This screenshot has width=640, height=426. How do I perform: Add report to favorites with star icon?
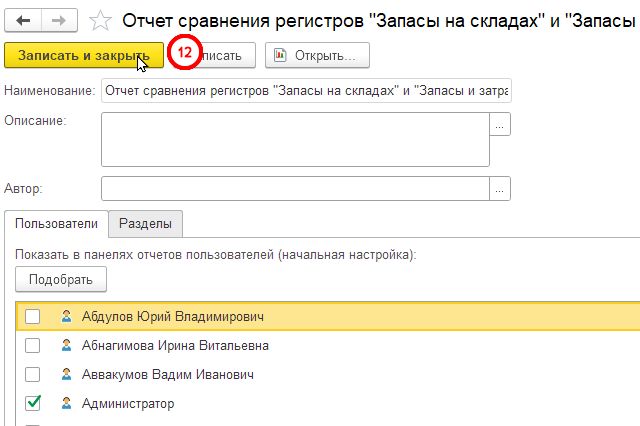coord(100,19)
